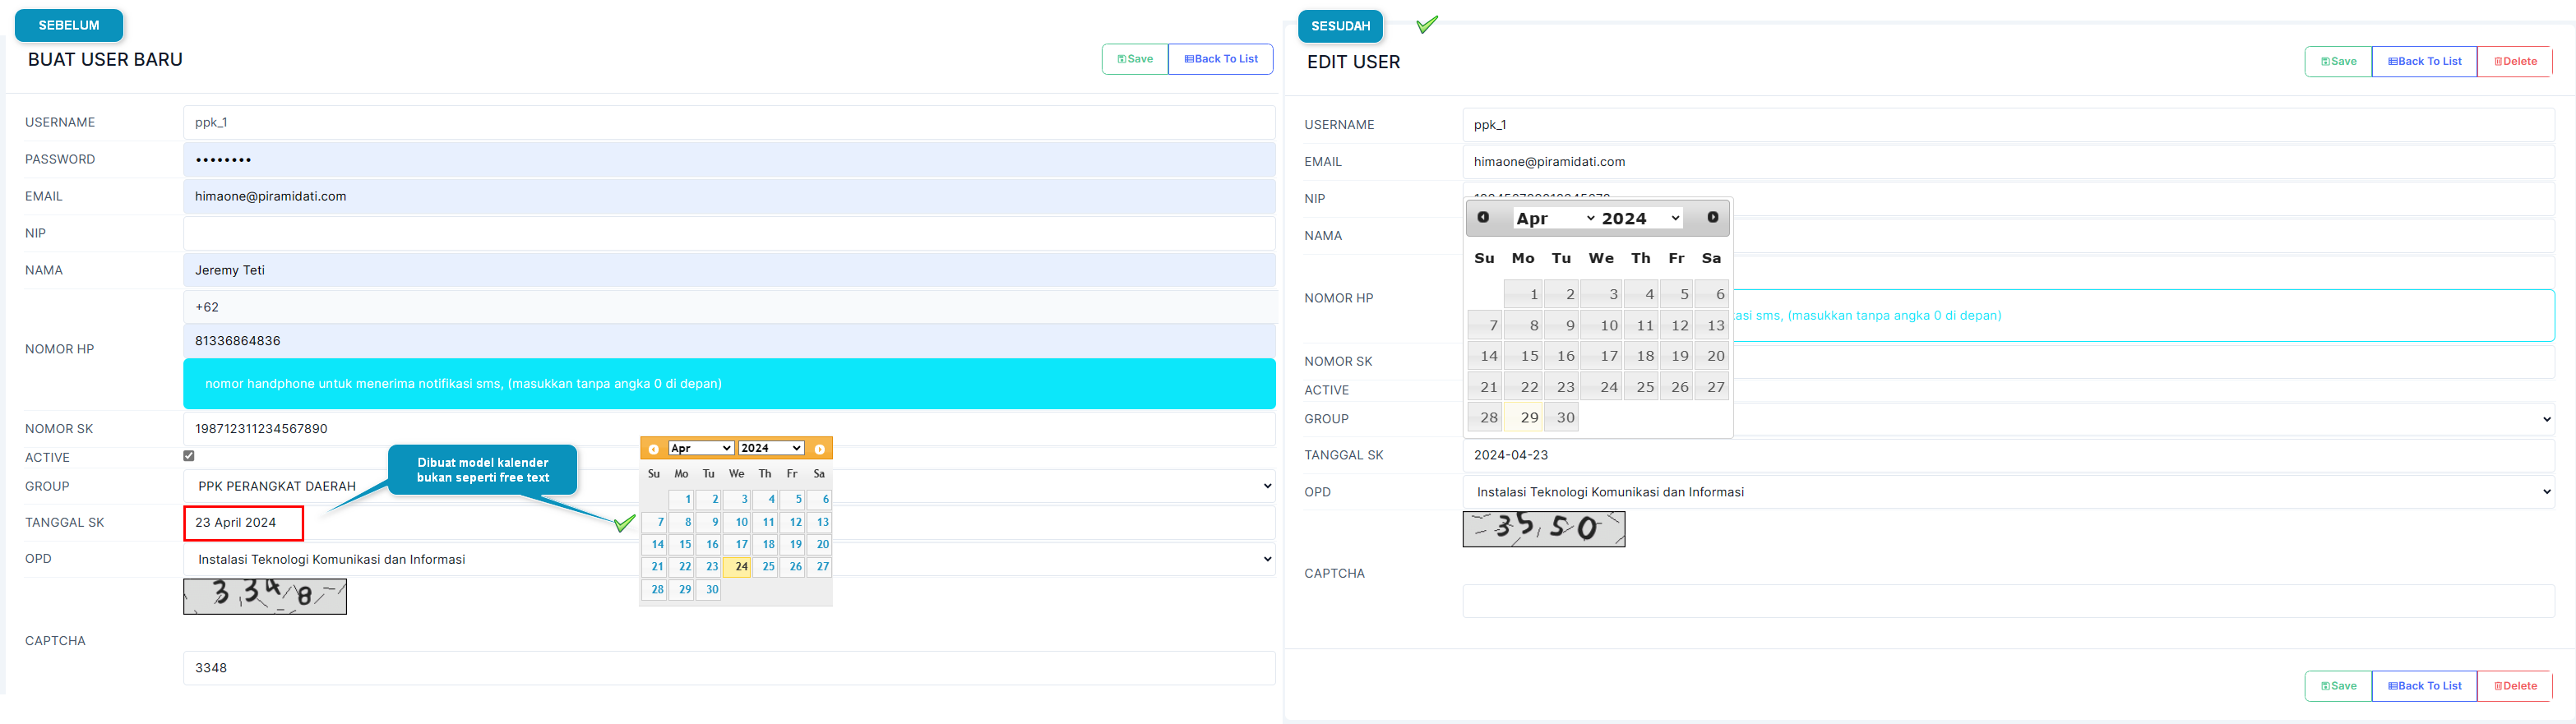Expand the OPD dropdown in Edit User form
The image size is (2576, 724).
point(2008,492)
